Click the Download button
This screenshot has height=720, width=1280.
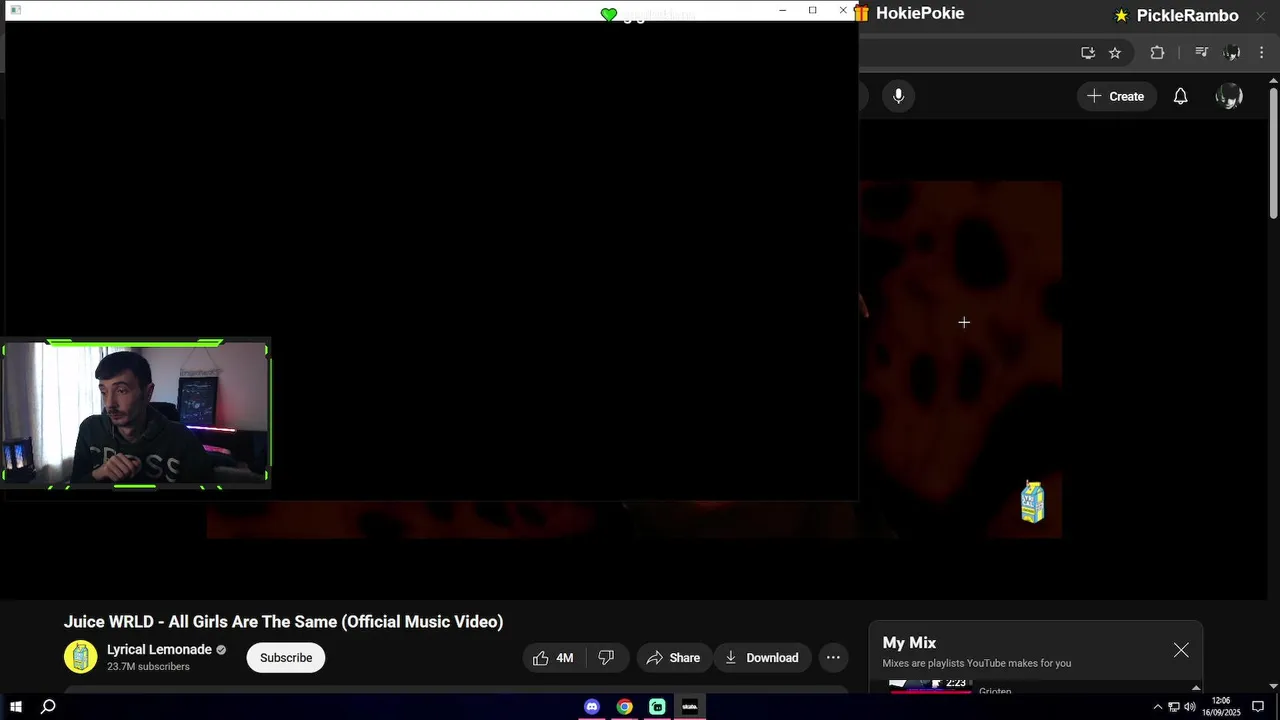762,657
